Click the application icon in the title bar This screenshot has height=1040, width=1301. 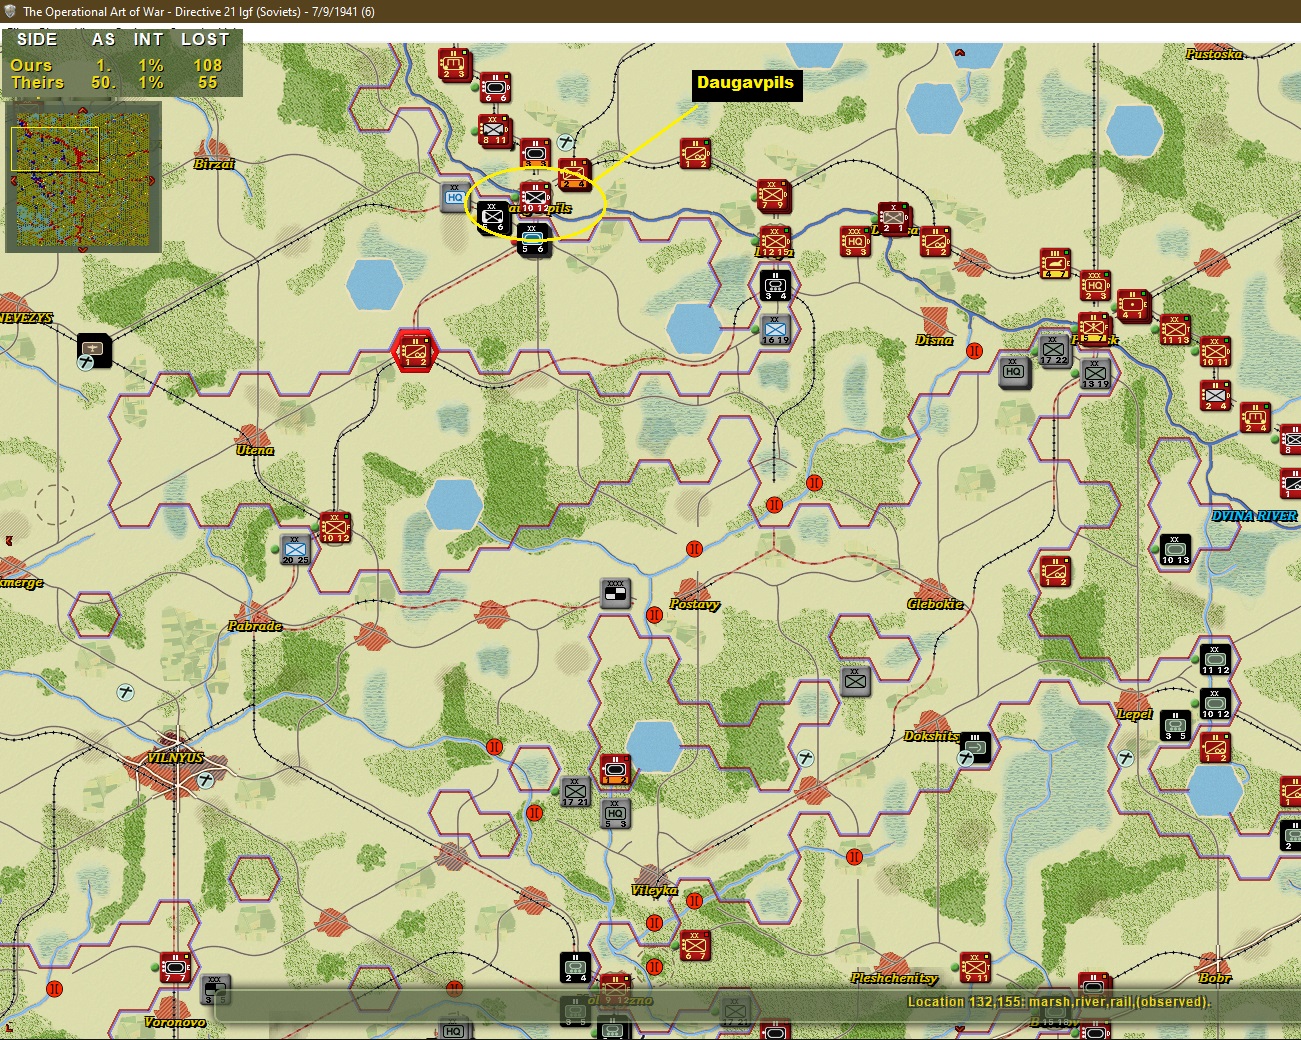coord(10,11)
